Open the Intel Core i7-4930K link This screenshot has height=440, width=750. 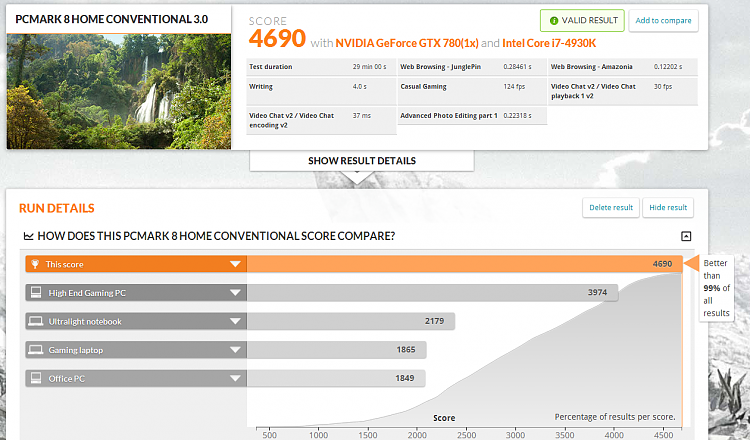pyautogui.click(x=549, y=43)
